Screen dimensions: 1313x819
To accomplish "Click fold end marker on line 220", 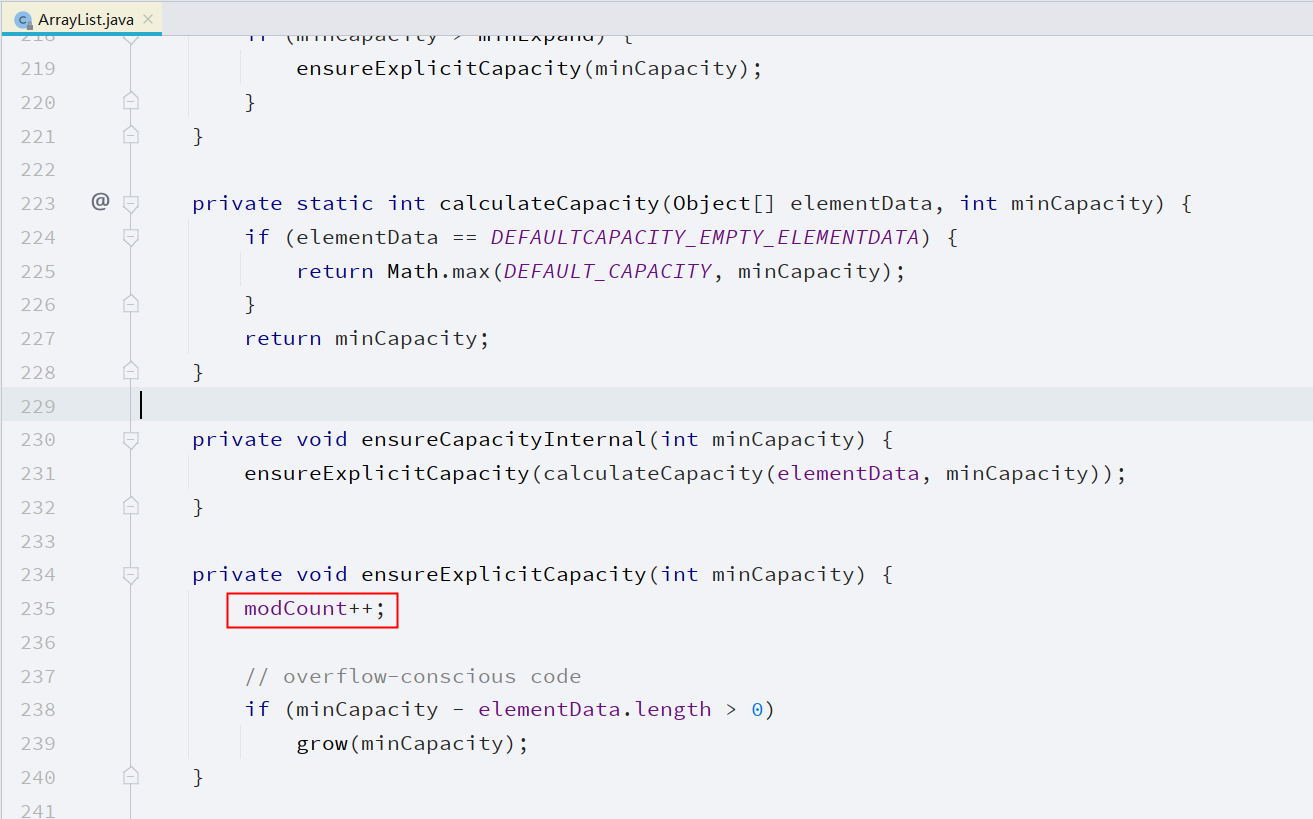I will tap(130, 102).
